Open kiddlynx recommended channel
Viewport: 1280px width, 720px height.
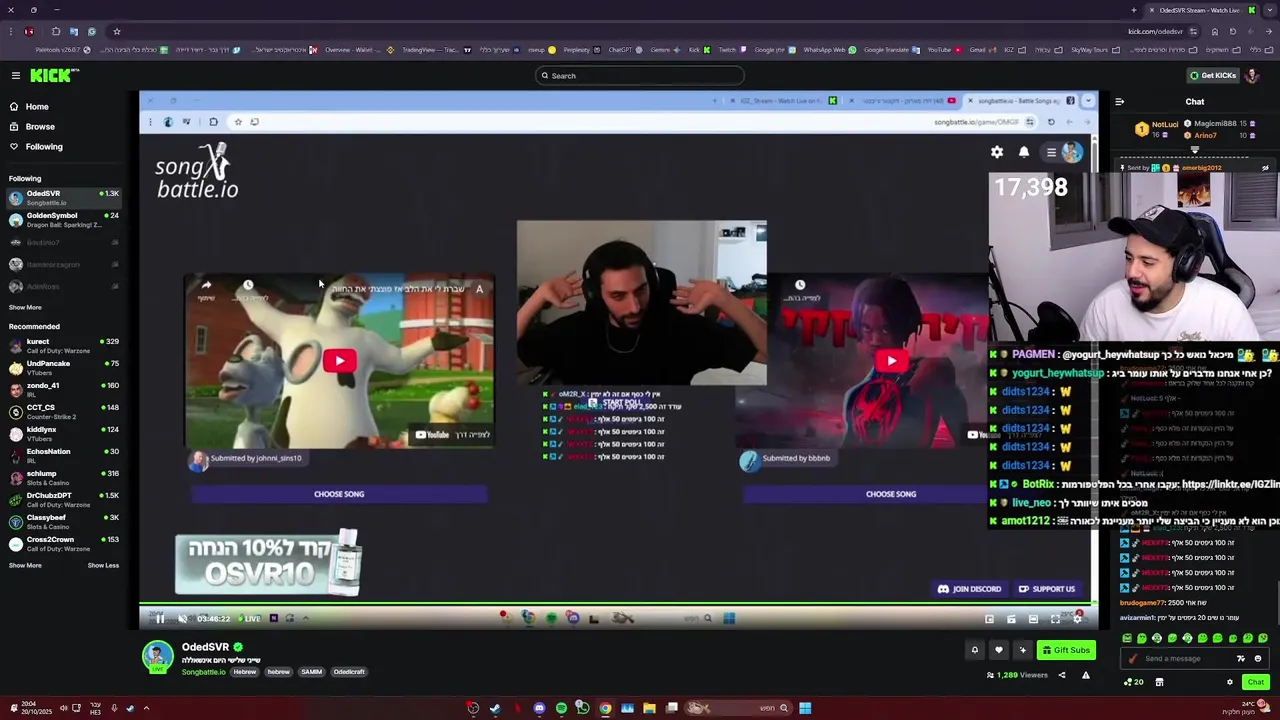click(x=64, y=433)
